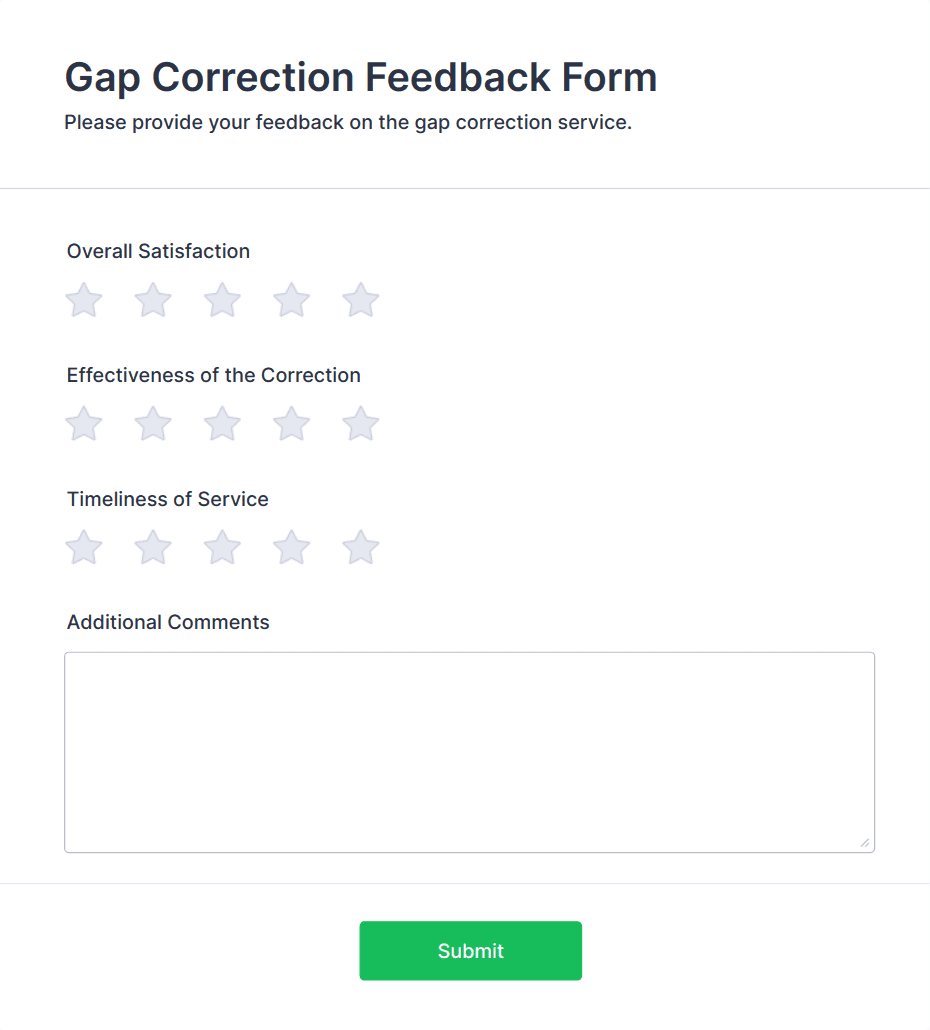Click the resize handle of the comments box
The width and height of the screenshot is (930, 1030).
pos(864,842)
